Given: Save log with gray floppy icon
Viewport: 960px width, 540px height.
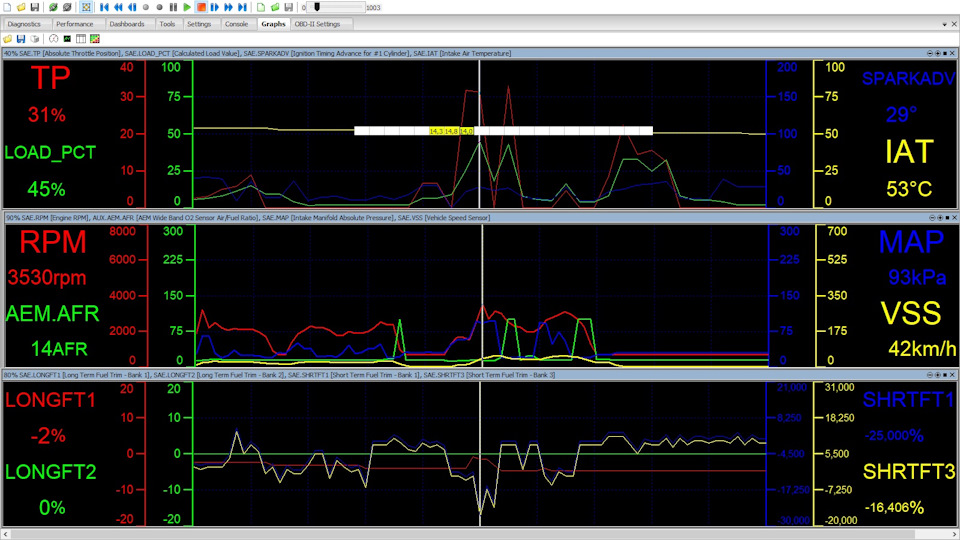Looking at the screenshot, I should click(288, 7).
